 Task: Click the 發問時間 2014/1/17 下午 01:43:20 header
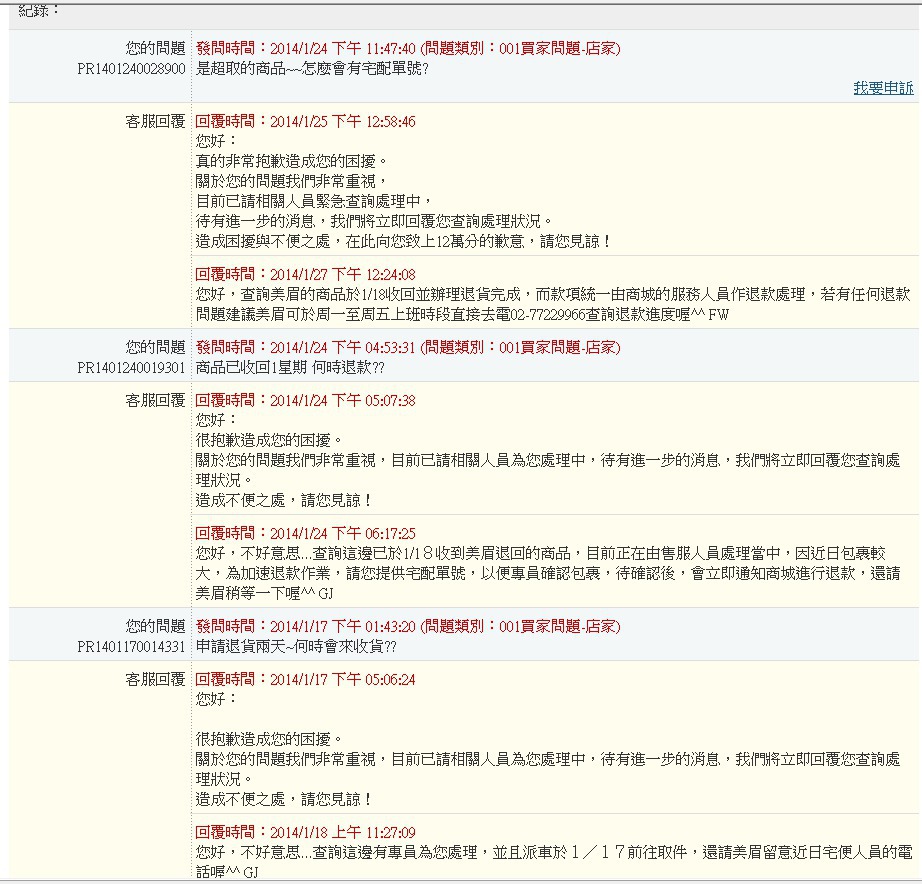(x=407, y=626)
